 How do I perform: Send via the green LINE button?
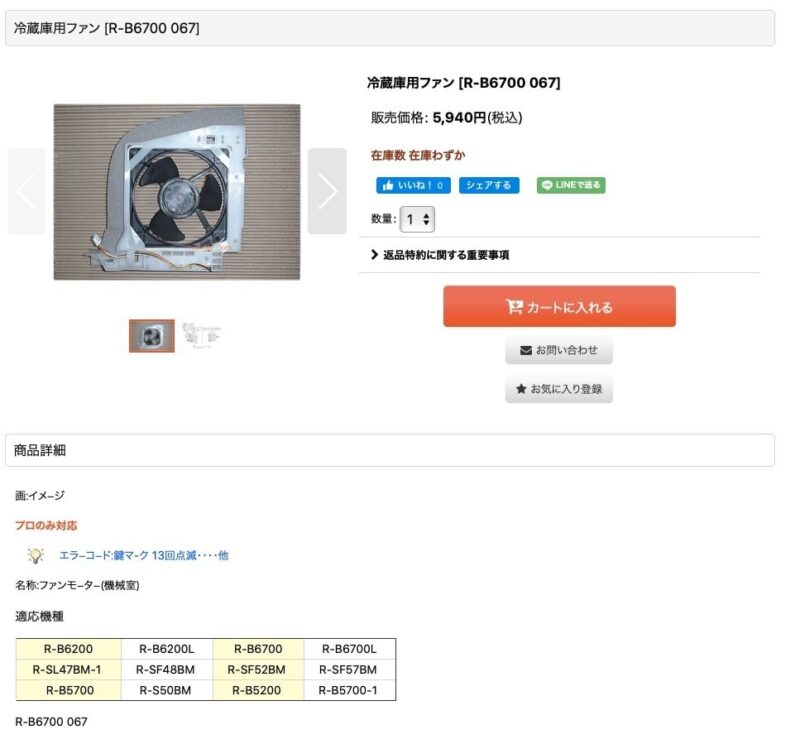click(571, 185)
